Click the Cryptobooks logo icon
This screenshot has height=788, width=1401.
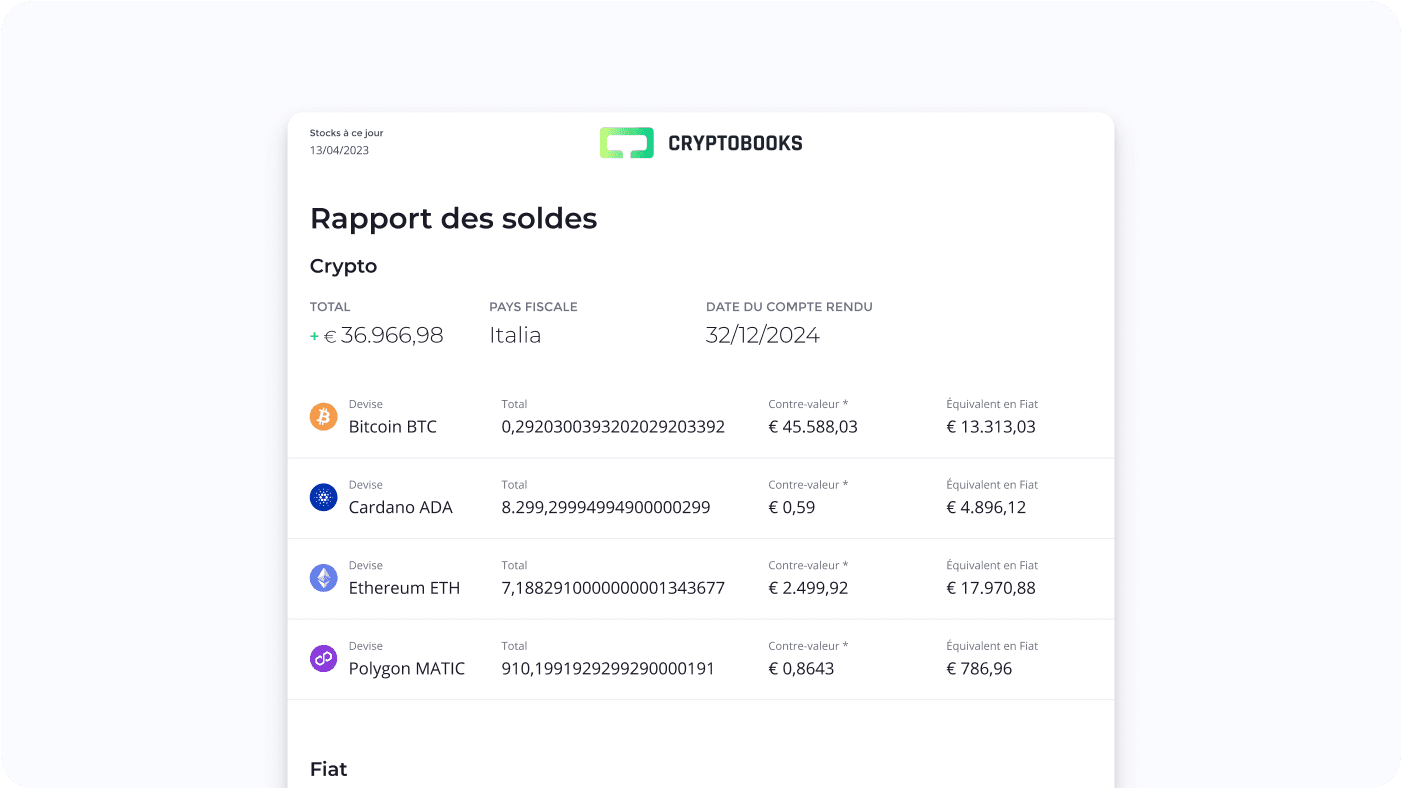click(626, 143)
